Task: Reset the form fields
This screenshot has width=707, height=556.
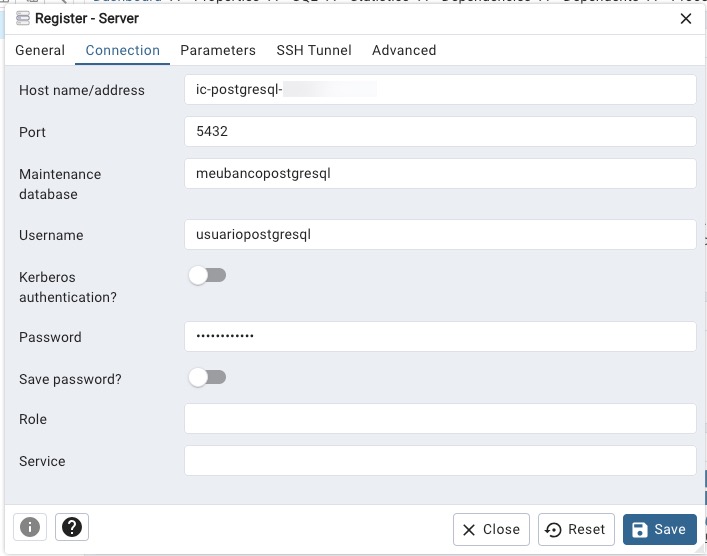Action: [x=576, y=529]
